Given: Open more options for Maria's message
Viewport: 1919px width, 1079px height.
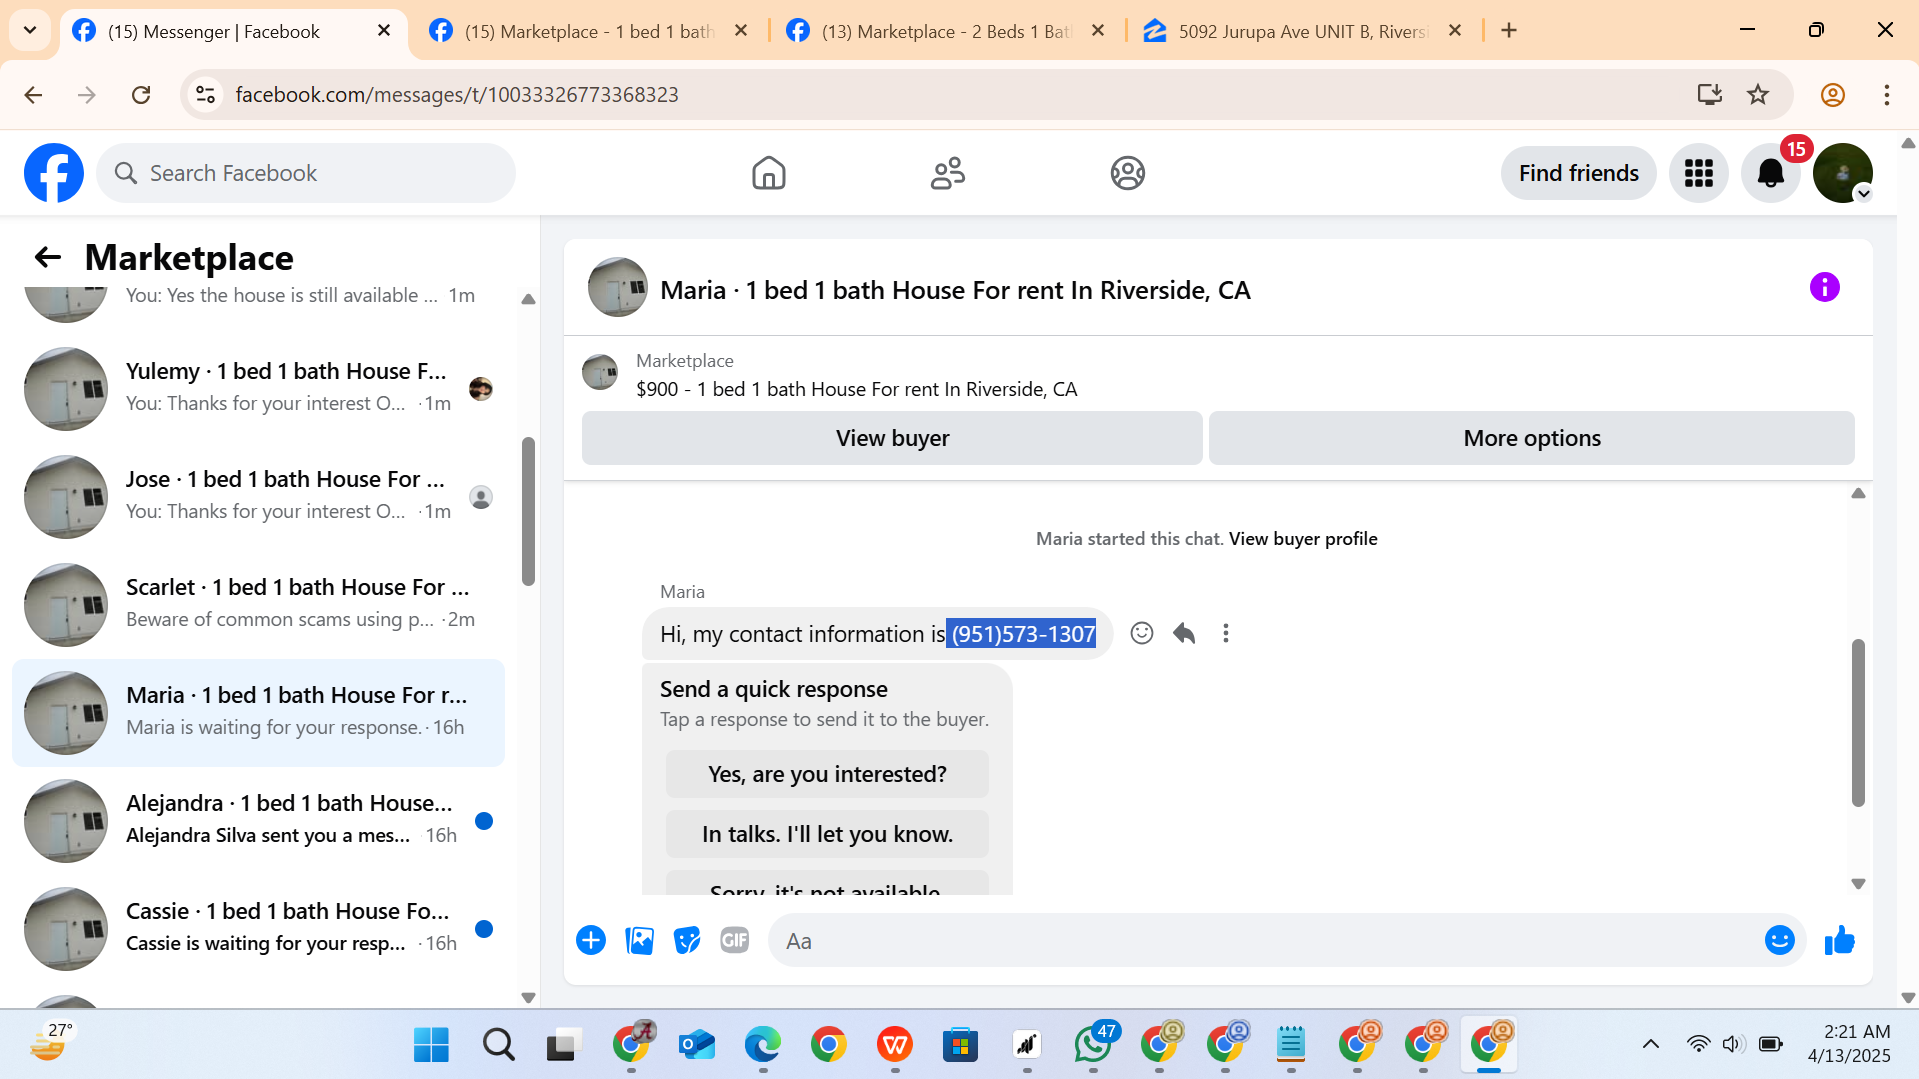Looking at the screenshot, I should coord(1226,633).
